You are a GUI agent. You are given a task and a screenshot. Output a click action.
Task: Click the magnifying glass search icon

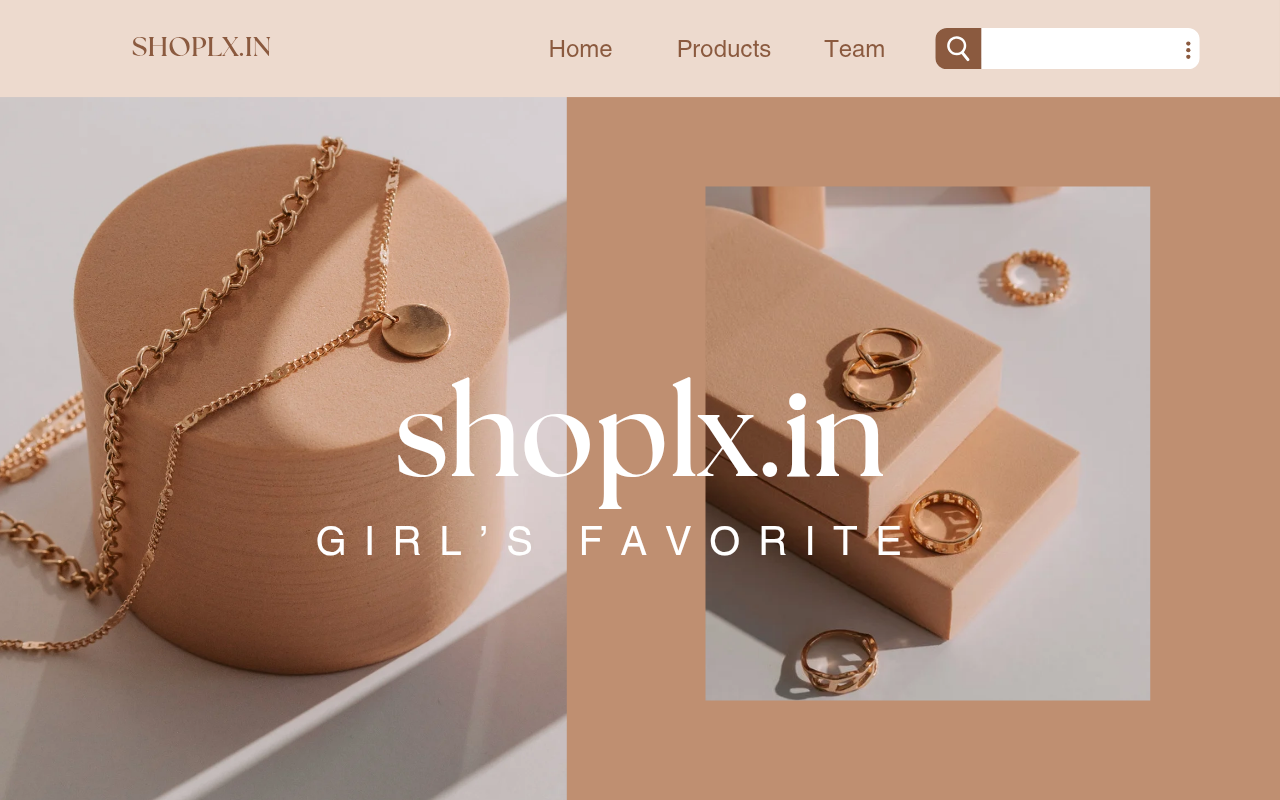coord(958,48)
